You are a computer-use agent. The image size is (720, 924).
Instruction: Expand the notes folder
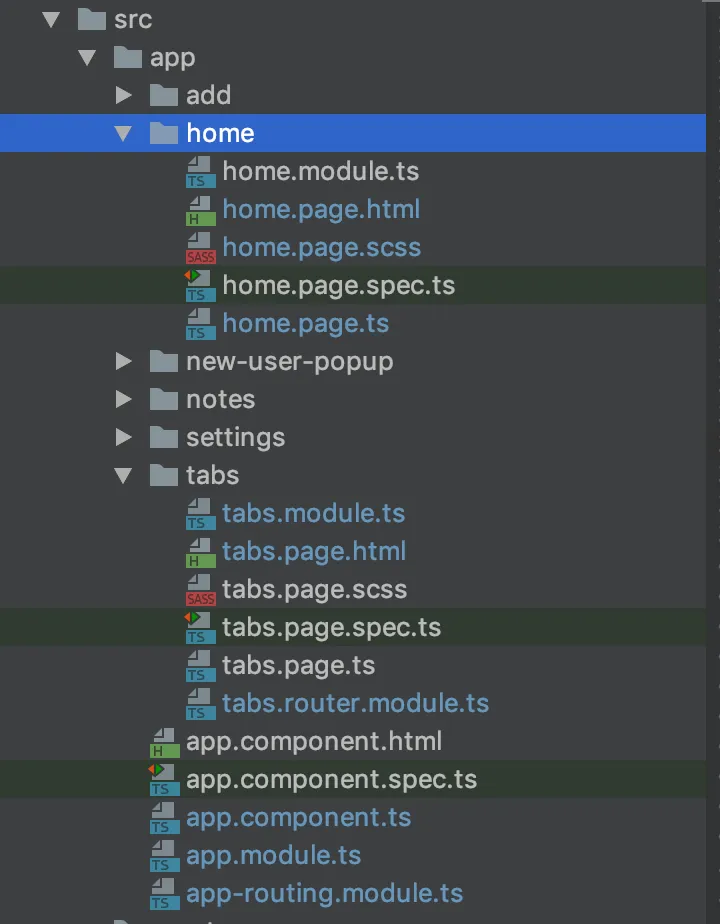click(x=124, y=400)
